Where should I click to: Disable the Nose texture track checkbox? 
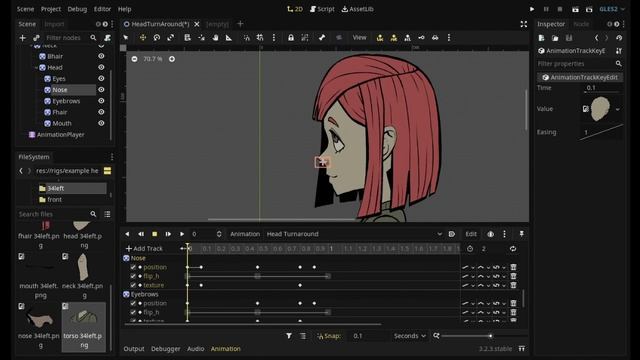coord(133,285)
